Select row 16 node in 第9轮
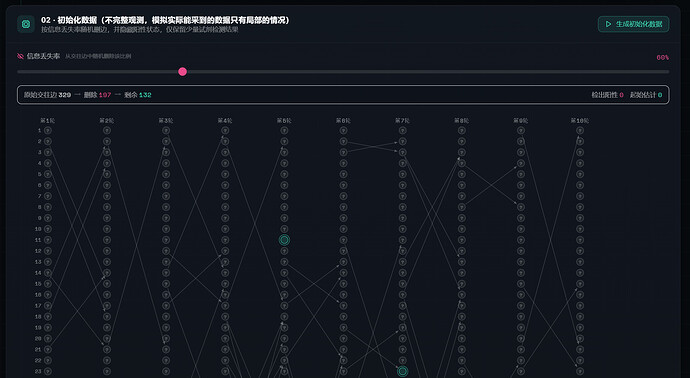Screen dimensions: 690x378 (521, 295)
